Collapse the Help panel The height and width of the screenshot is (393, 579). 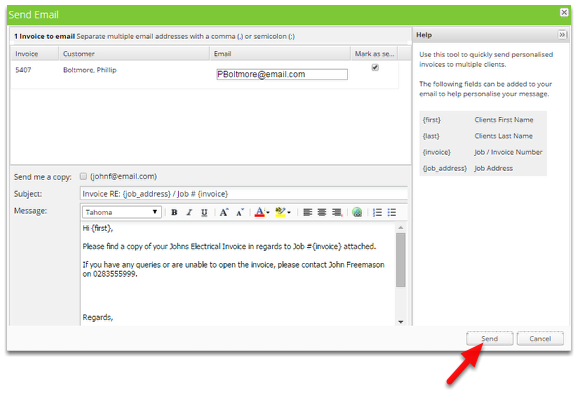click(562, 35)
